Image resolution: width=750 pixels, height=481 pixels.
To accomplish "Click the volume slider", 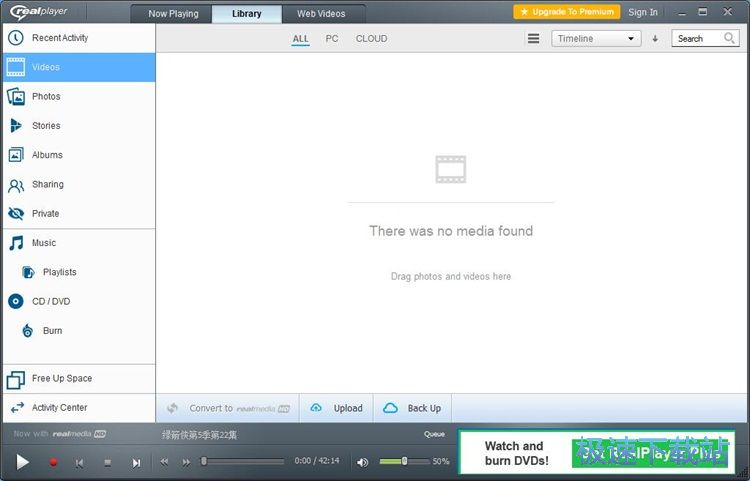I will click(x=404, y=461).
